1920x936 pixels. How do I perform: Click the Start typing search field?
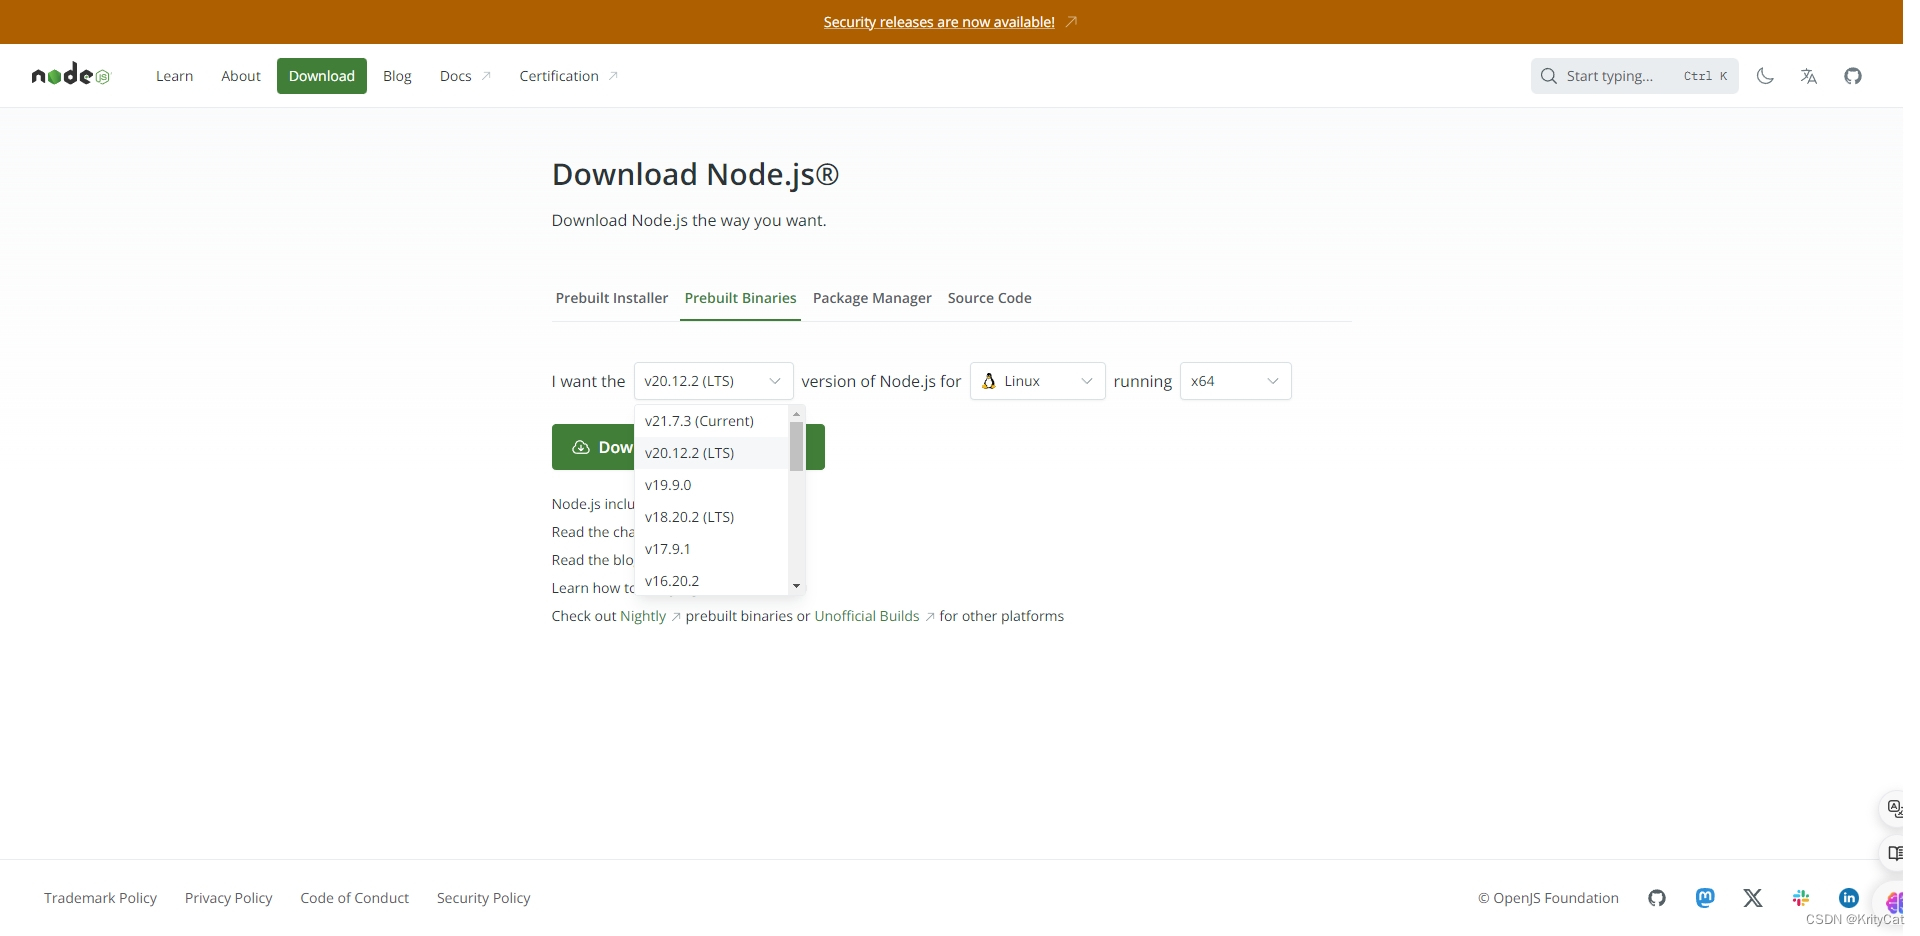(x=1634, y=76)
